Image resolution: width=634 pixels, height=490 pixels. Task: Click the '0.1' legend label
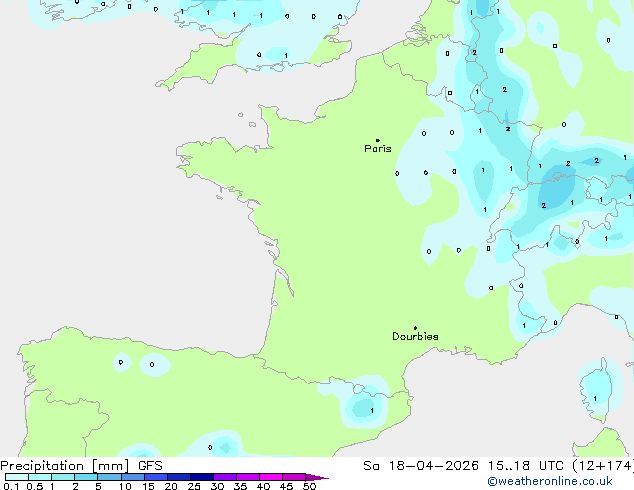click(11, 486)
